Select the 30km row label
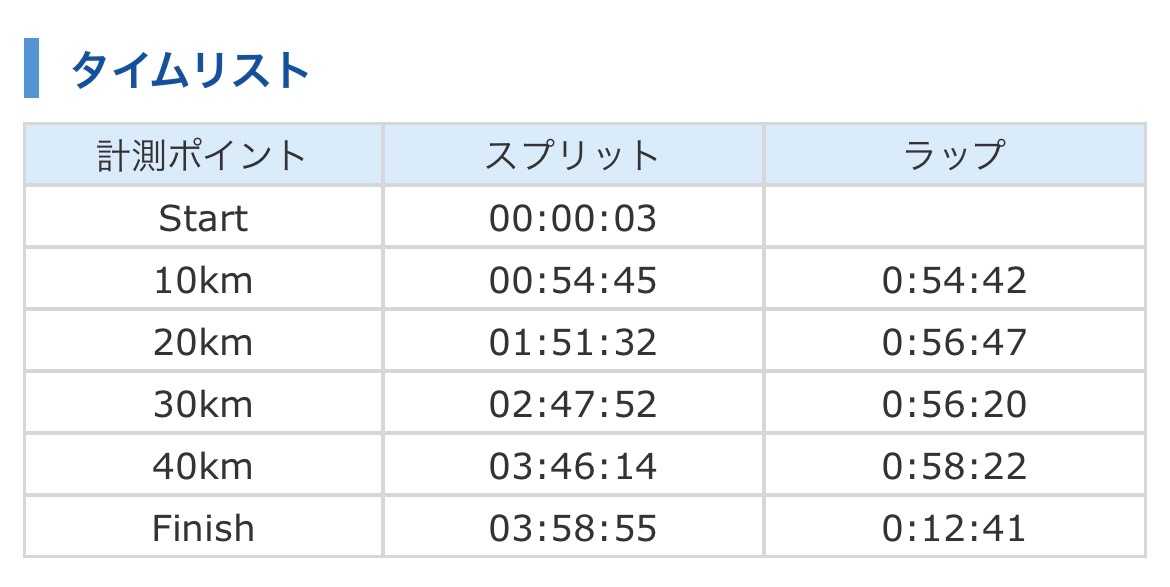Viewport: 1170px width, 587px height. click(203, 405)
